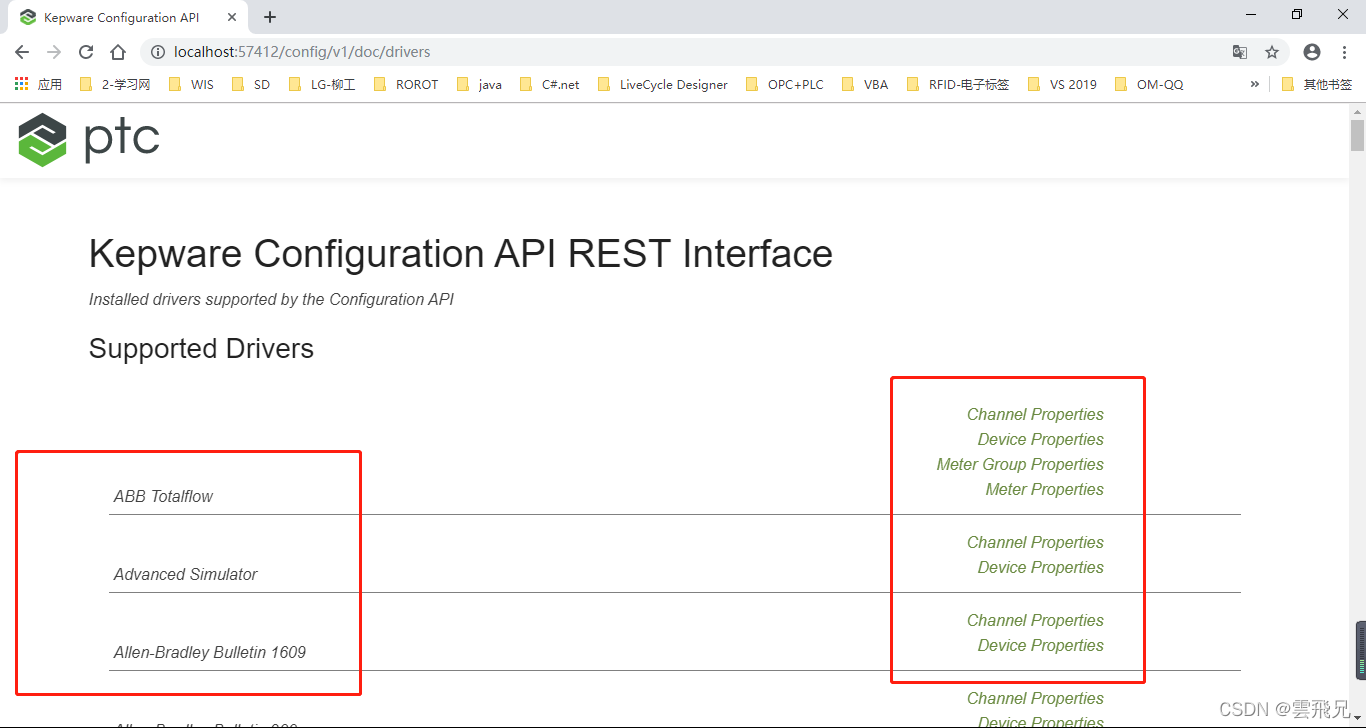Open the Apps shortcut in bookmarks bar
Viewport: 1366px width, 728px height.
38,84
